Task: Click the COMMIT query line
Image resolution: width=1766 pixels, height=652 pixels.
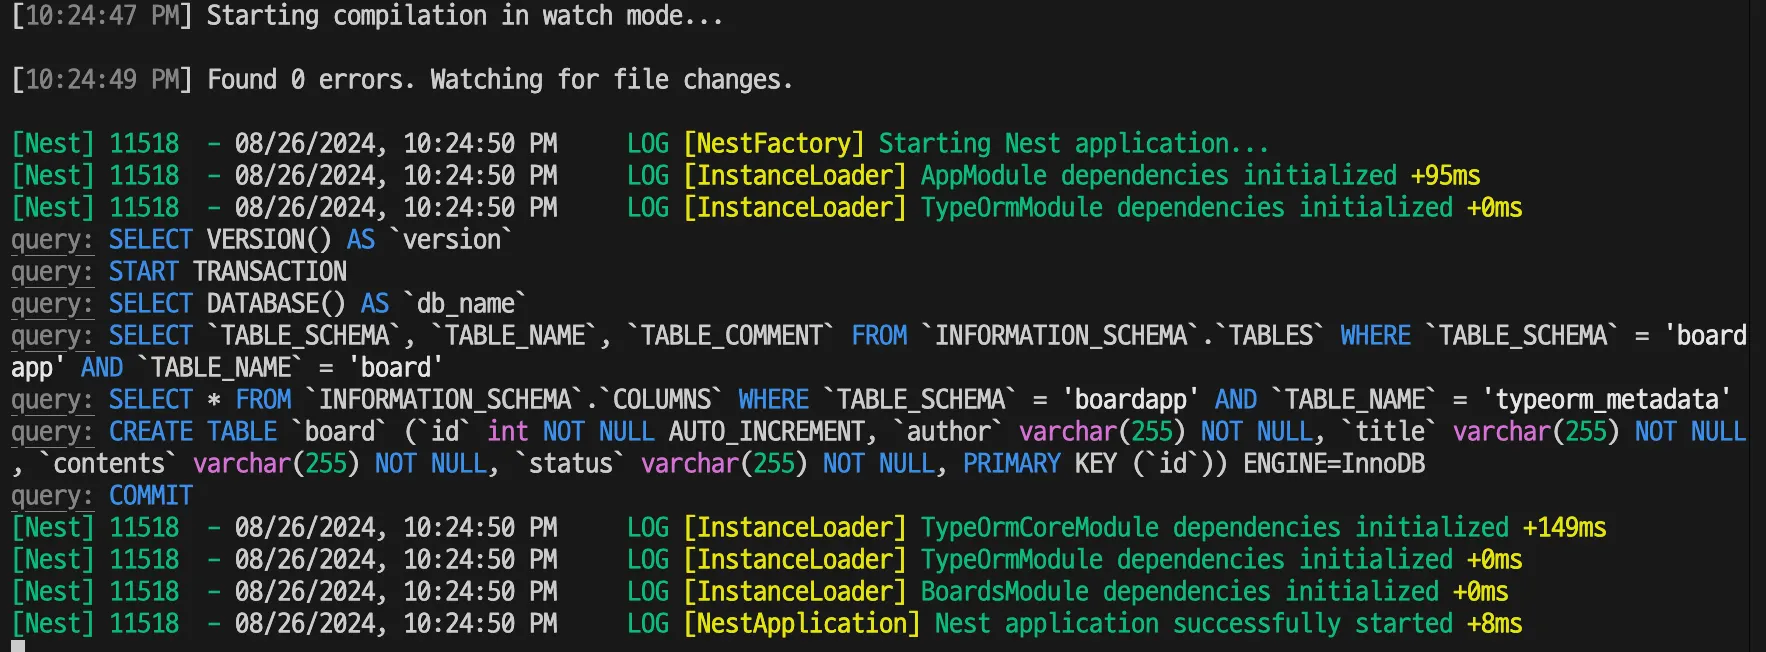Action: (x=151, y=496)
